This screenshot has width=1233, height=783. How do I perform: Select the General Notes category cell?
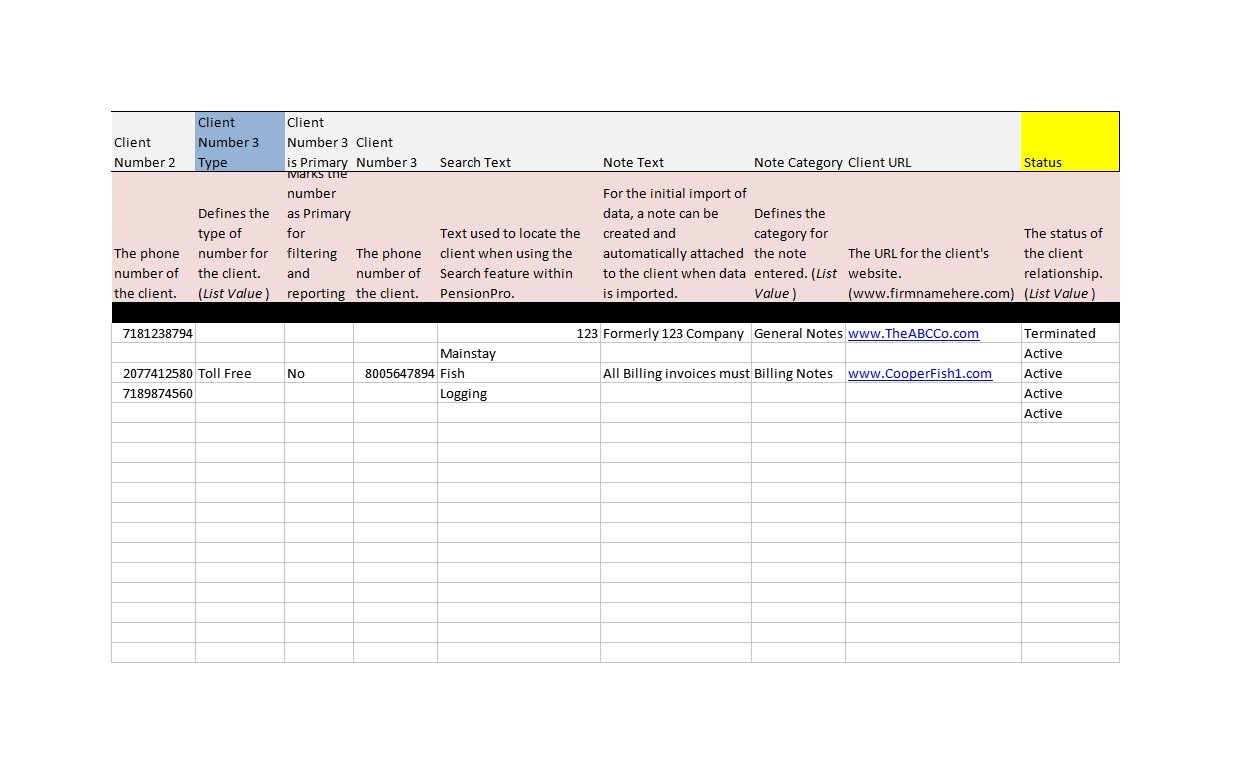click(x=797, y=333)
